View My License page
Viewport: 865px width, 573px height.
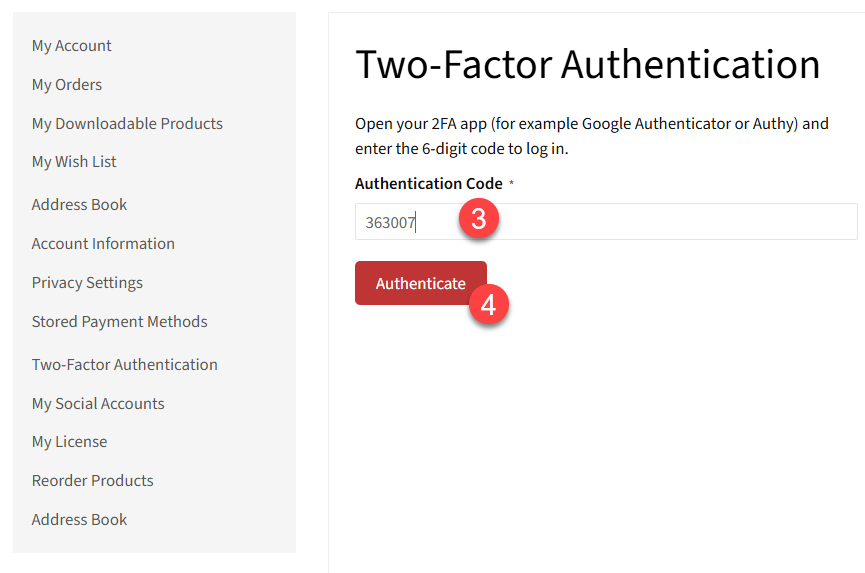(x=69, y=442)
